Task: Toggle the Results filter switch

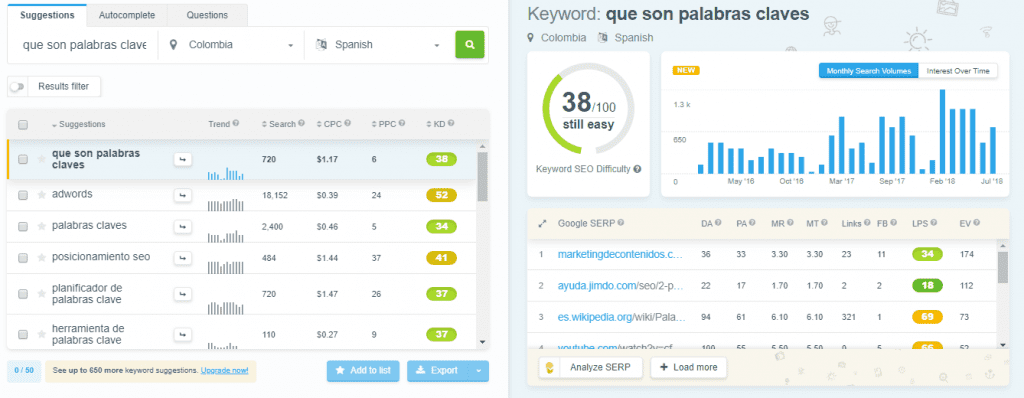Action: [16, 86]
